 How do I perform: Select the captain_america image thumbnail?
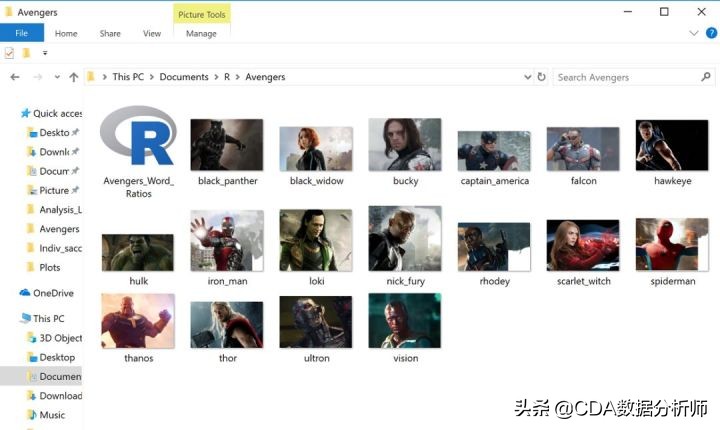(494, 151)
